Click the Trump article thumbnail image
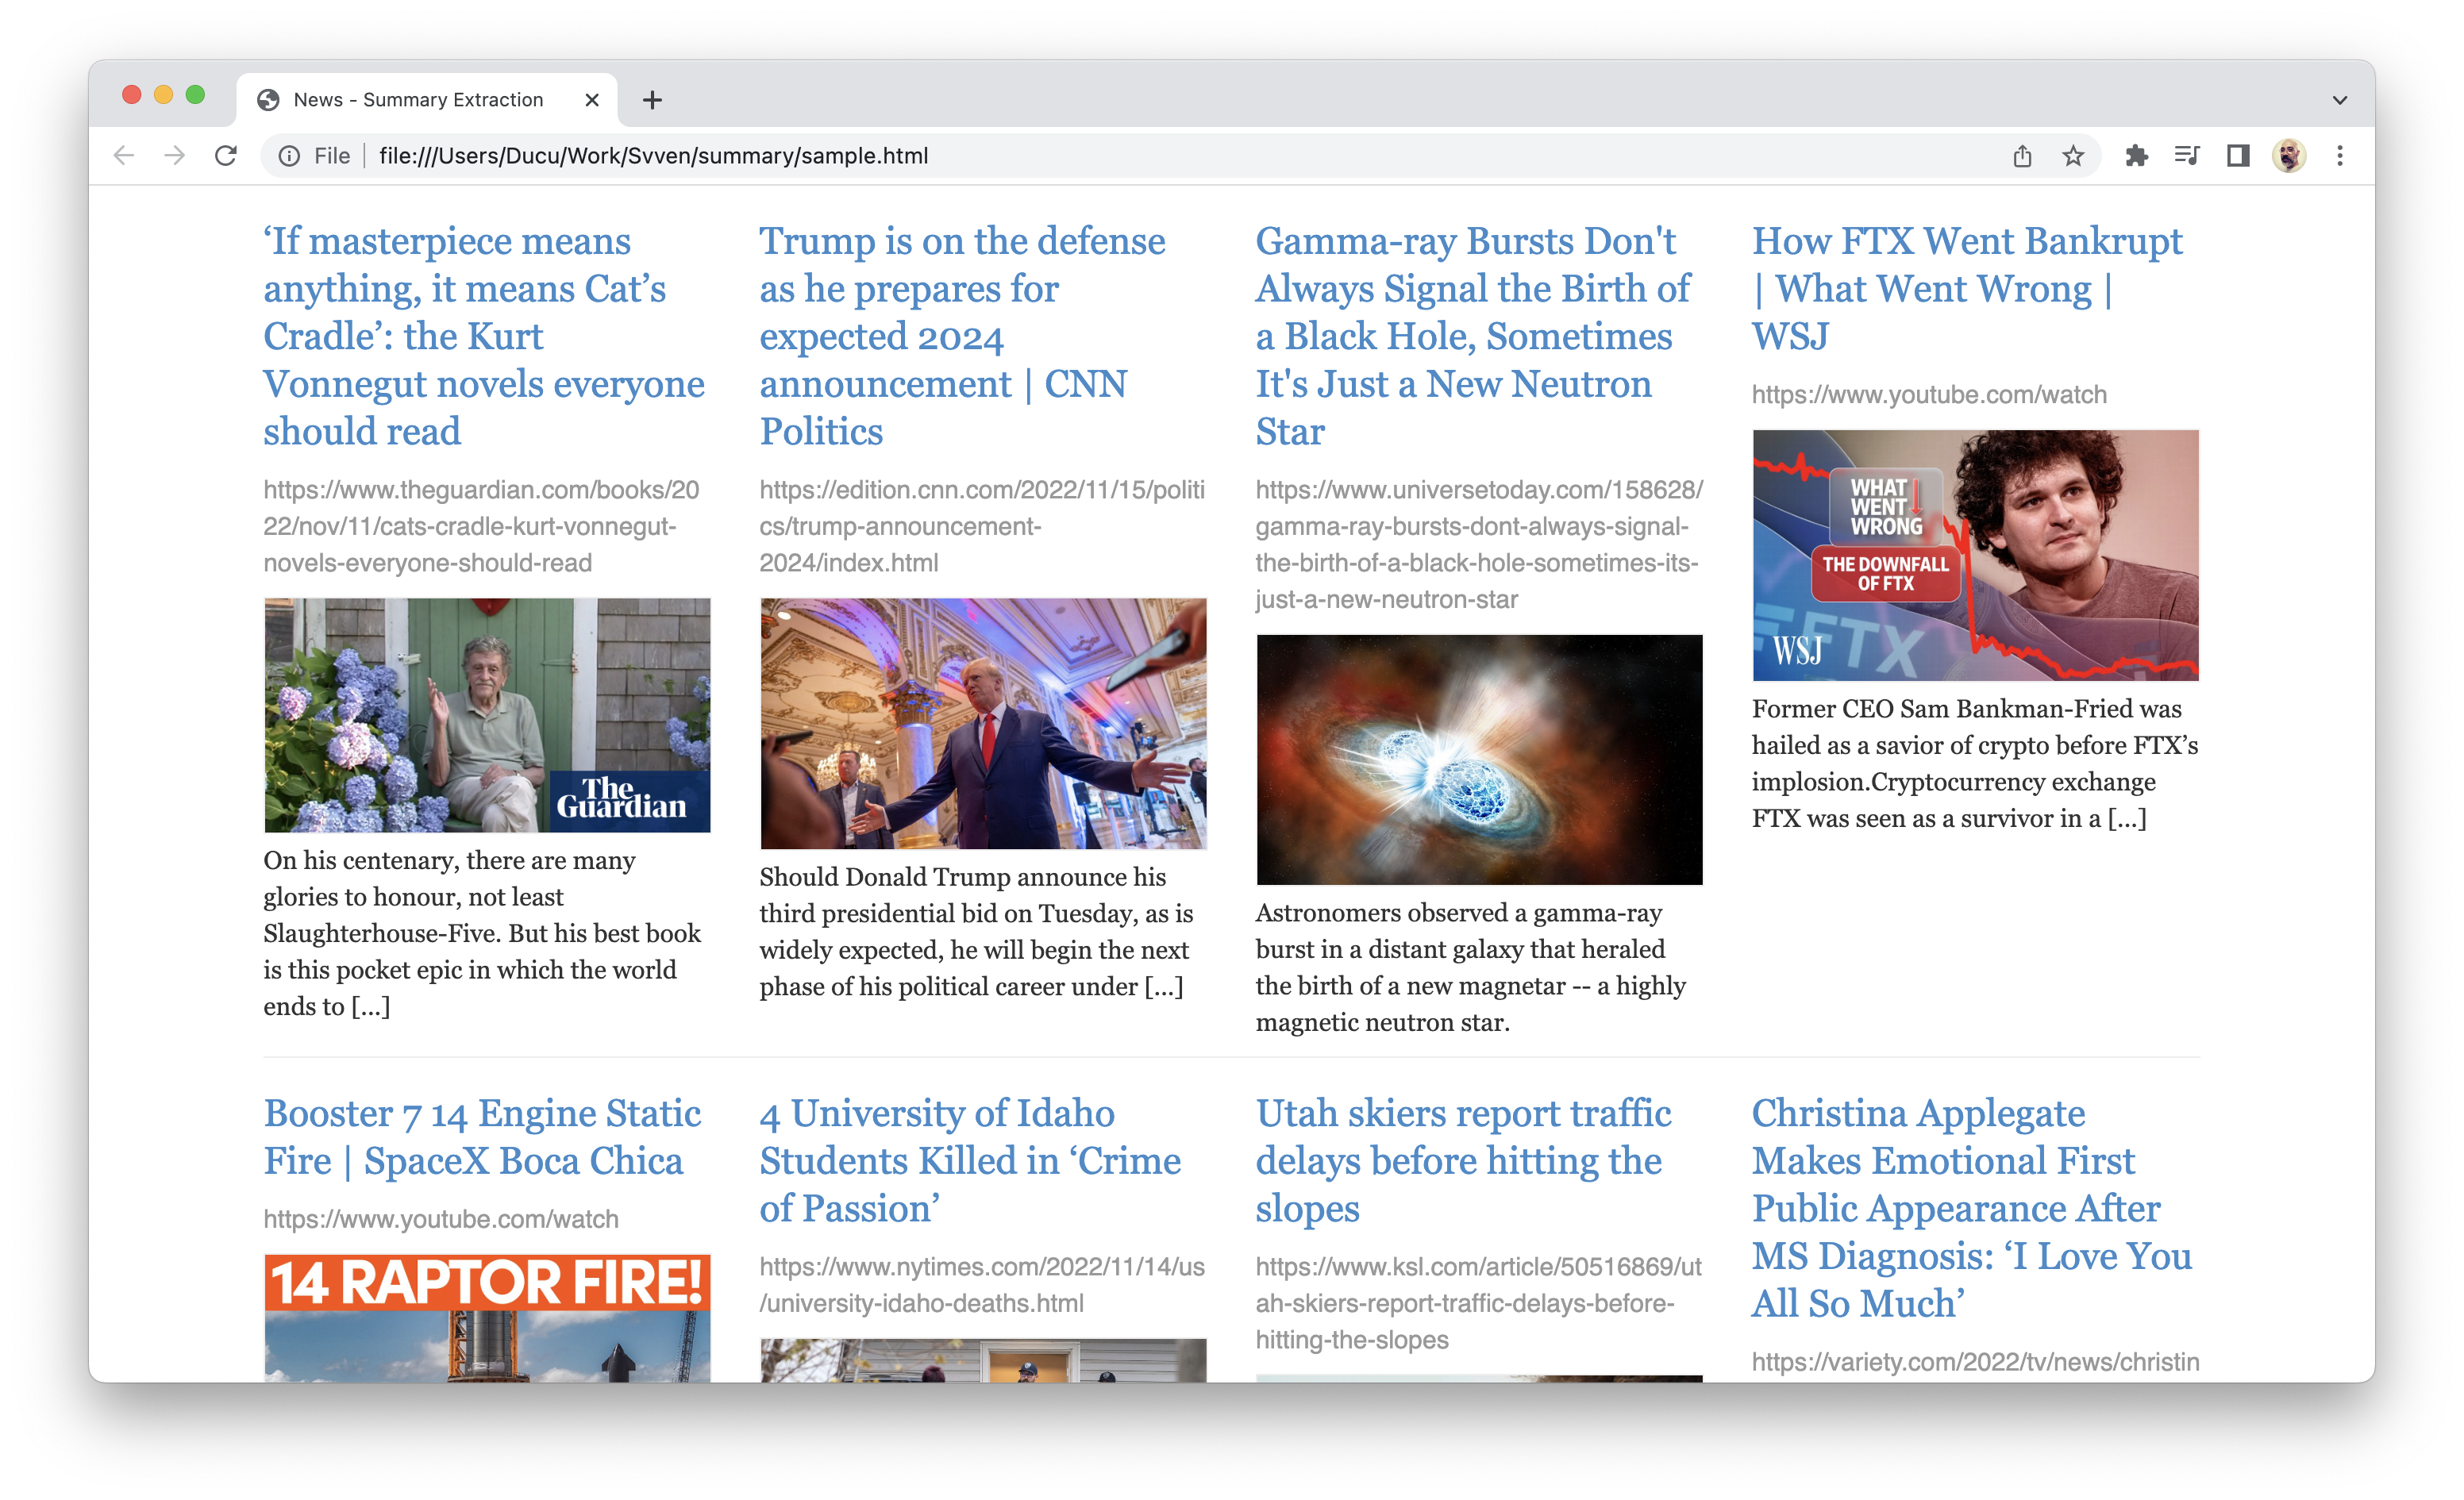This screenshot has width=2464, height=1500. click(983, 724)
